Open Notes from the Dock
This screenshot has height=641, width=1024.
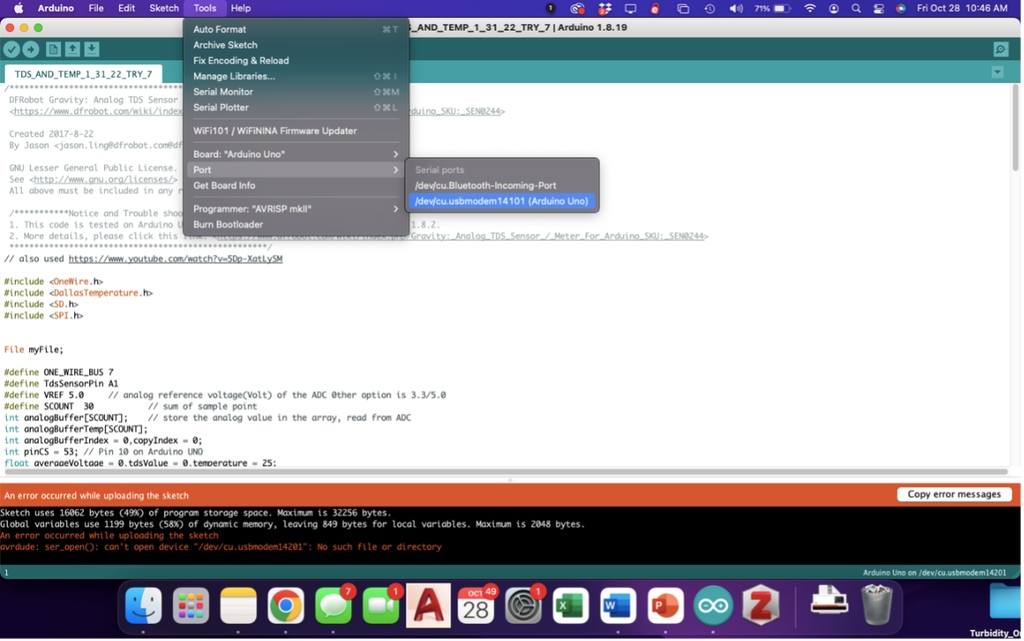tap(238, 606)
